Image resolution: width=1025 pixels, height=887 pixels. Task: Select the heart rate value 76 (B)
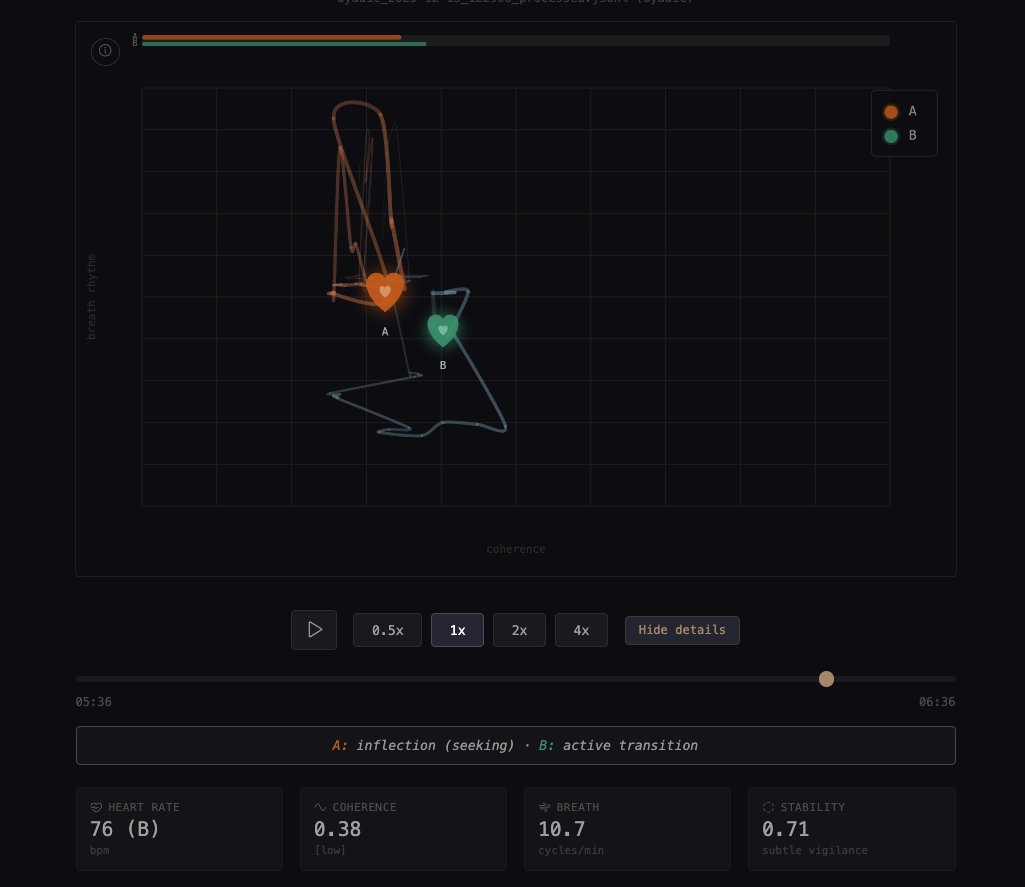click(125, 829)
